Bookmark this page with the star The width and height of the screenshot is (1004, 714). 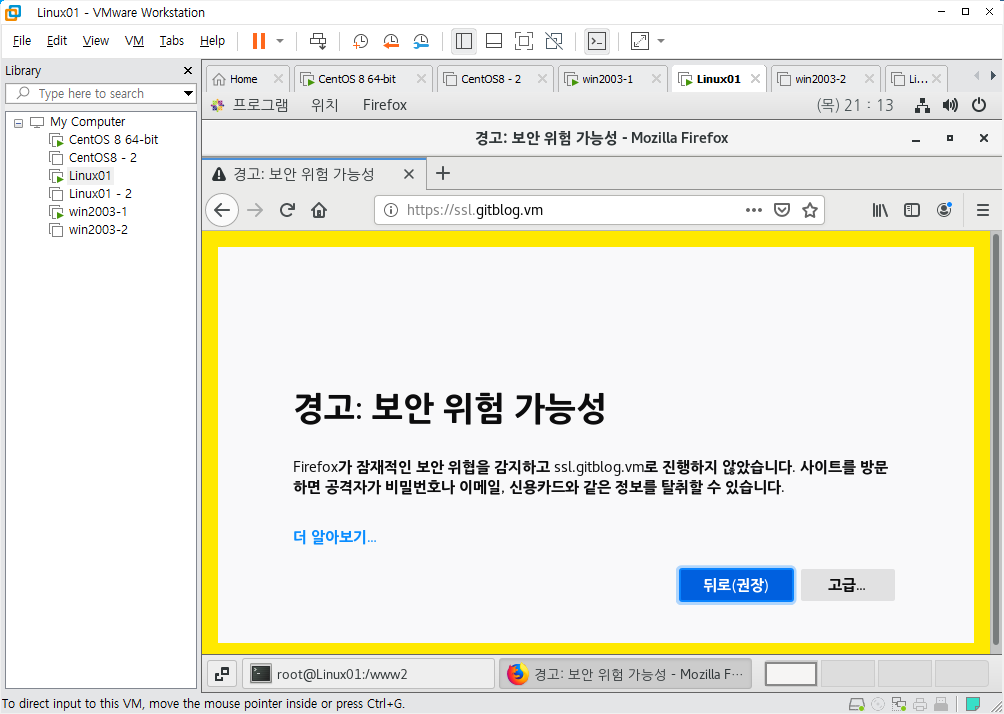(810, 210)
